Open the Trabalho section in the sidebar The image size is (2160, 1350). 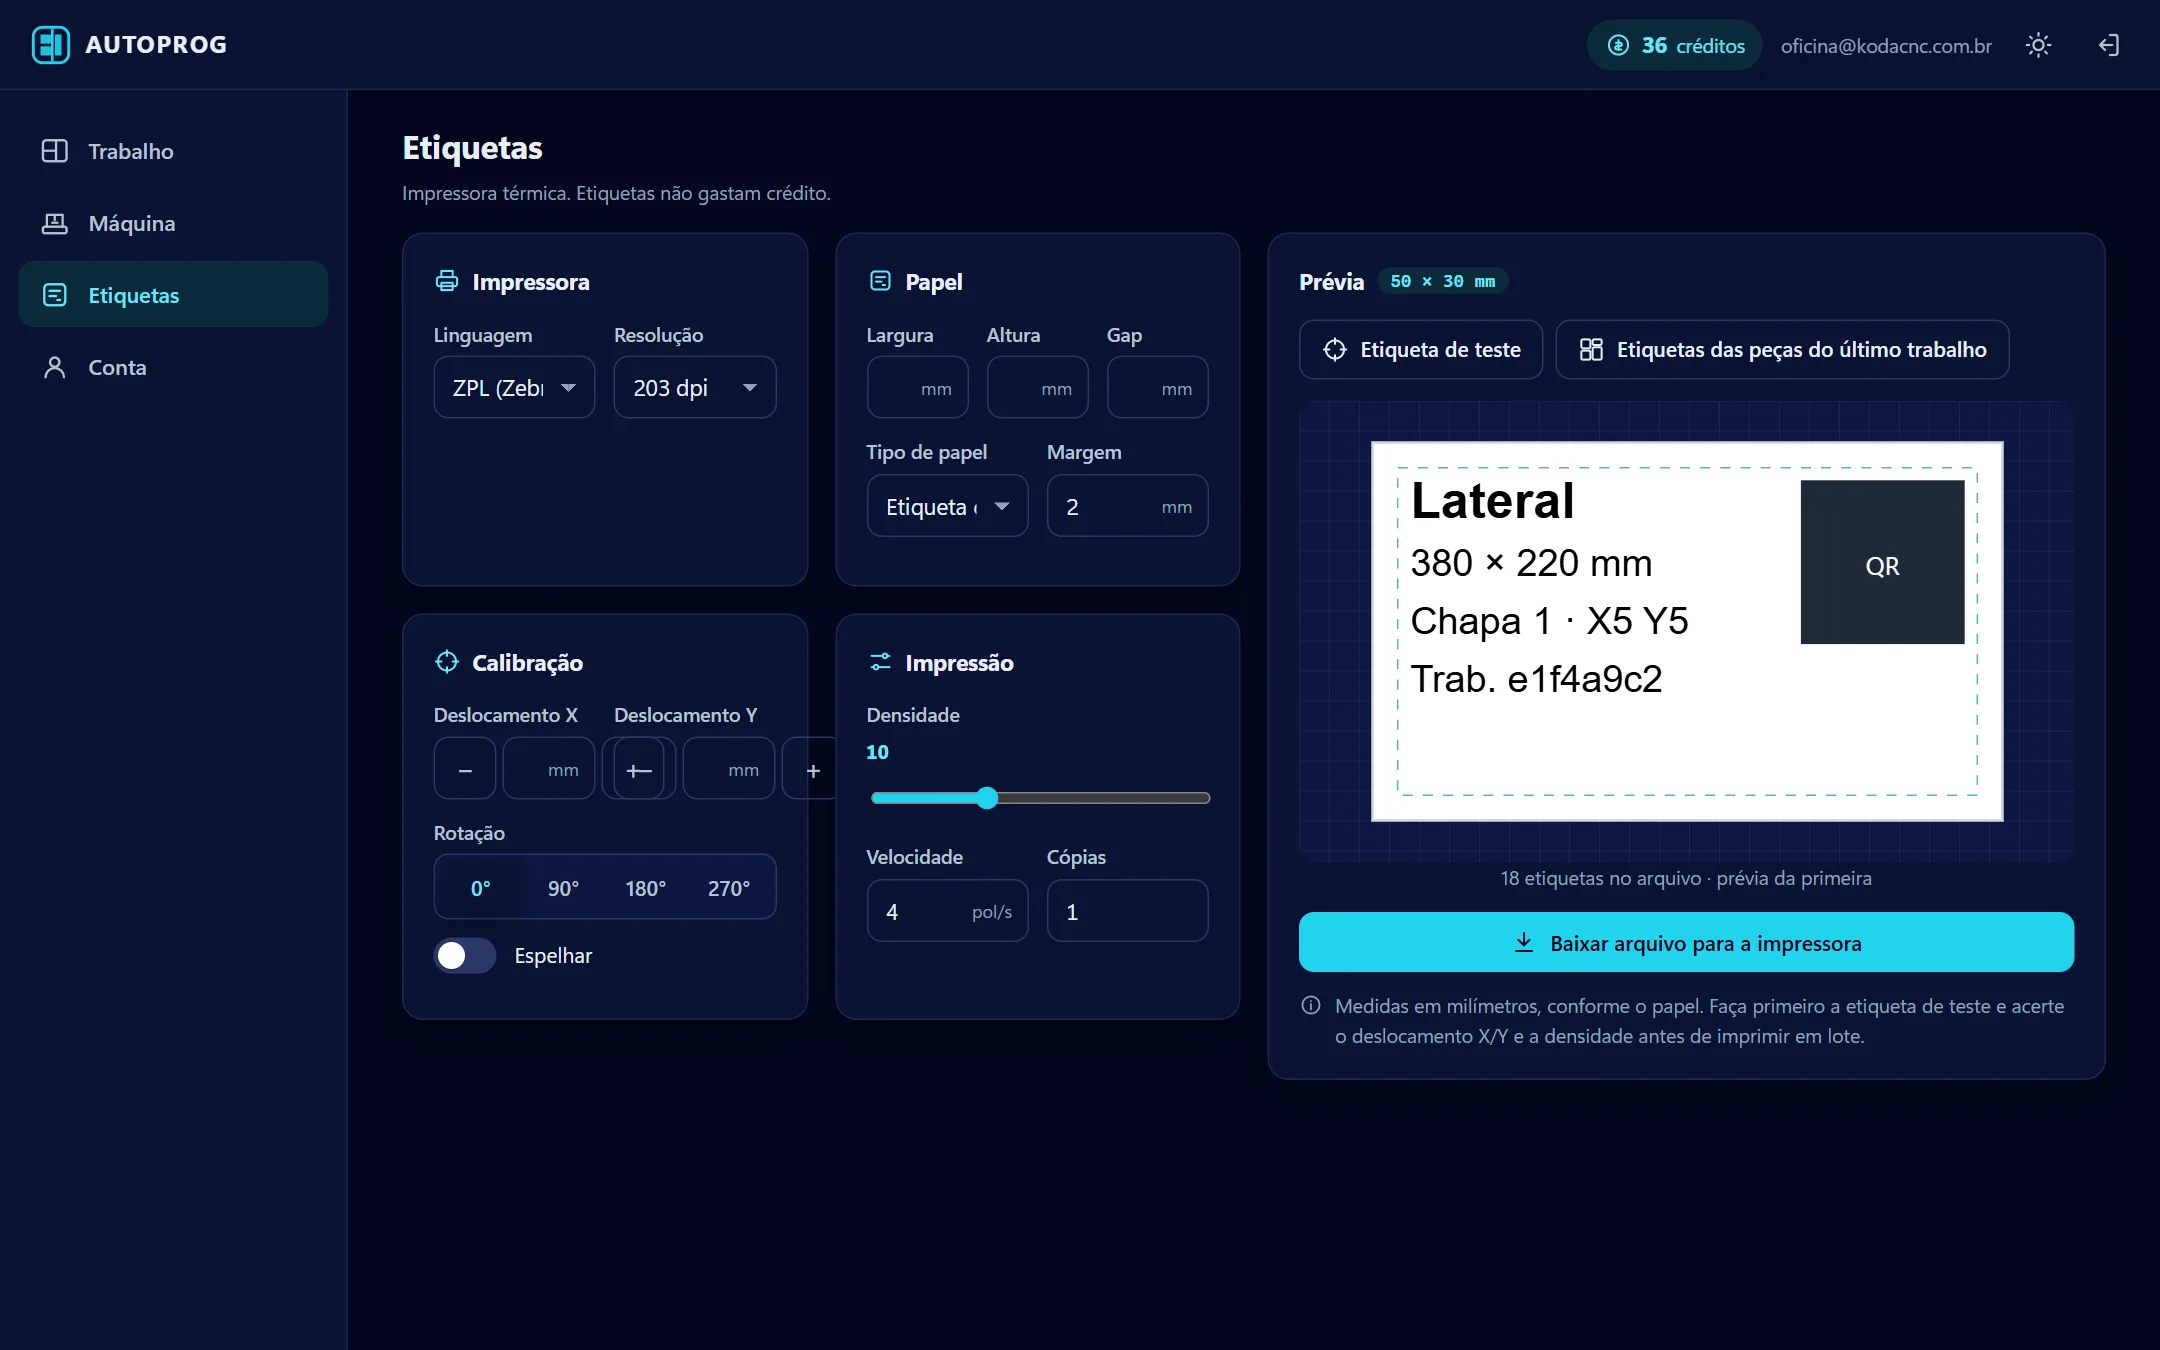point(173,151)
